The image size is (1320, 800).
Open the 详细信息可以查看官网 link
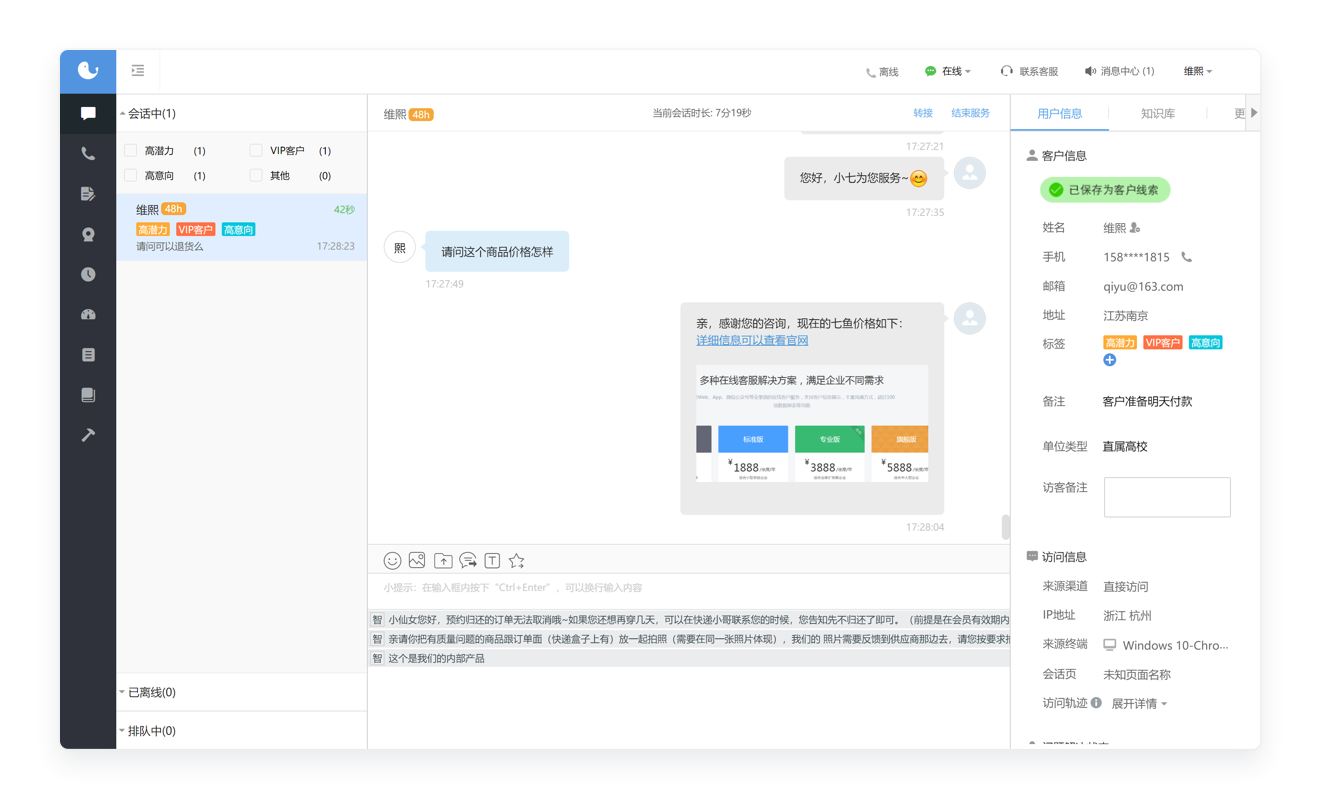point(752,341)
